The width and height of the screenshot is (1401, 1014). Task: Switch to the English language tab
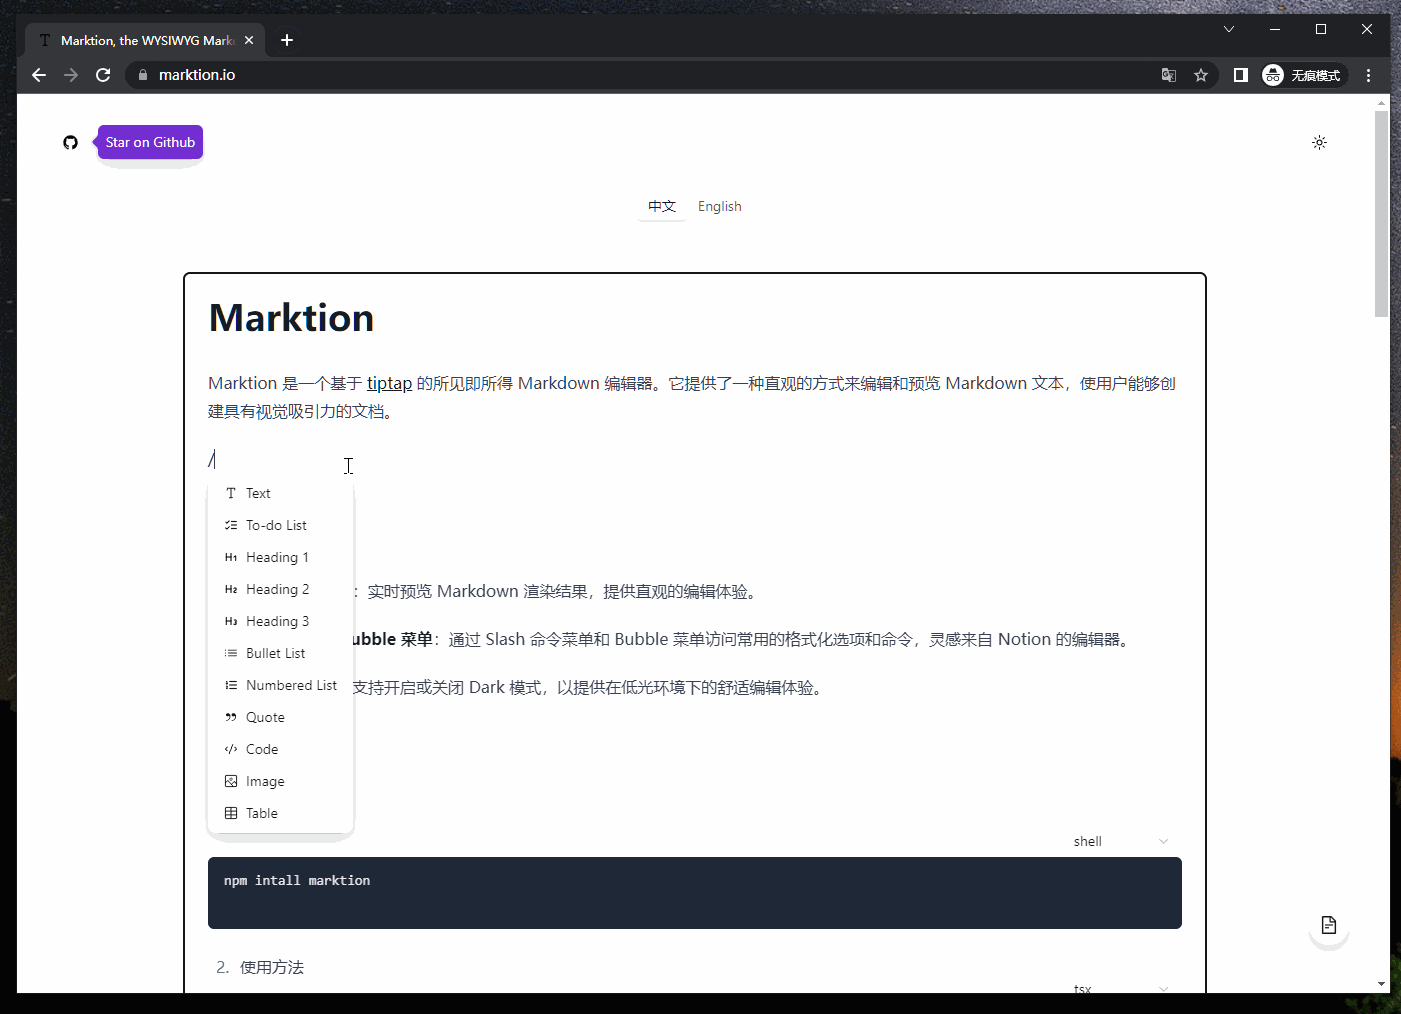[x=720, y=206]
